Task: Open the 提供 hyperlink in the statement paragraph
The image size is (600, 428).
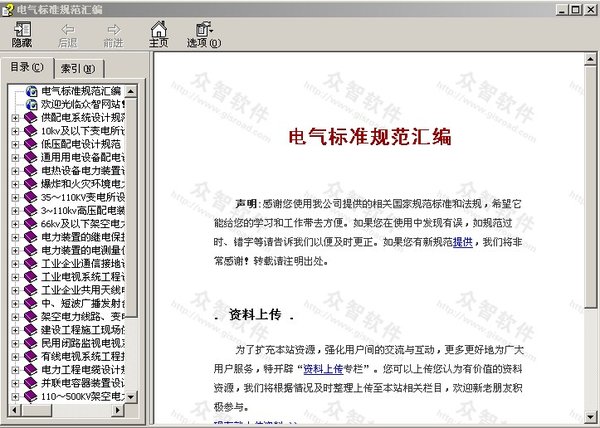Action: click(x=463, y=242)
